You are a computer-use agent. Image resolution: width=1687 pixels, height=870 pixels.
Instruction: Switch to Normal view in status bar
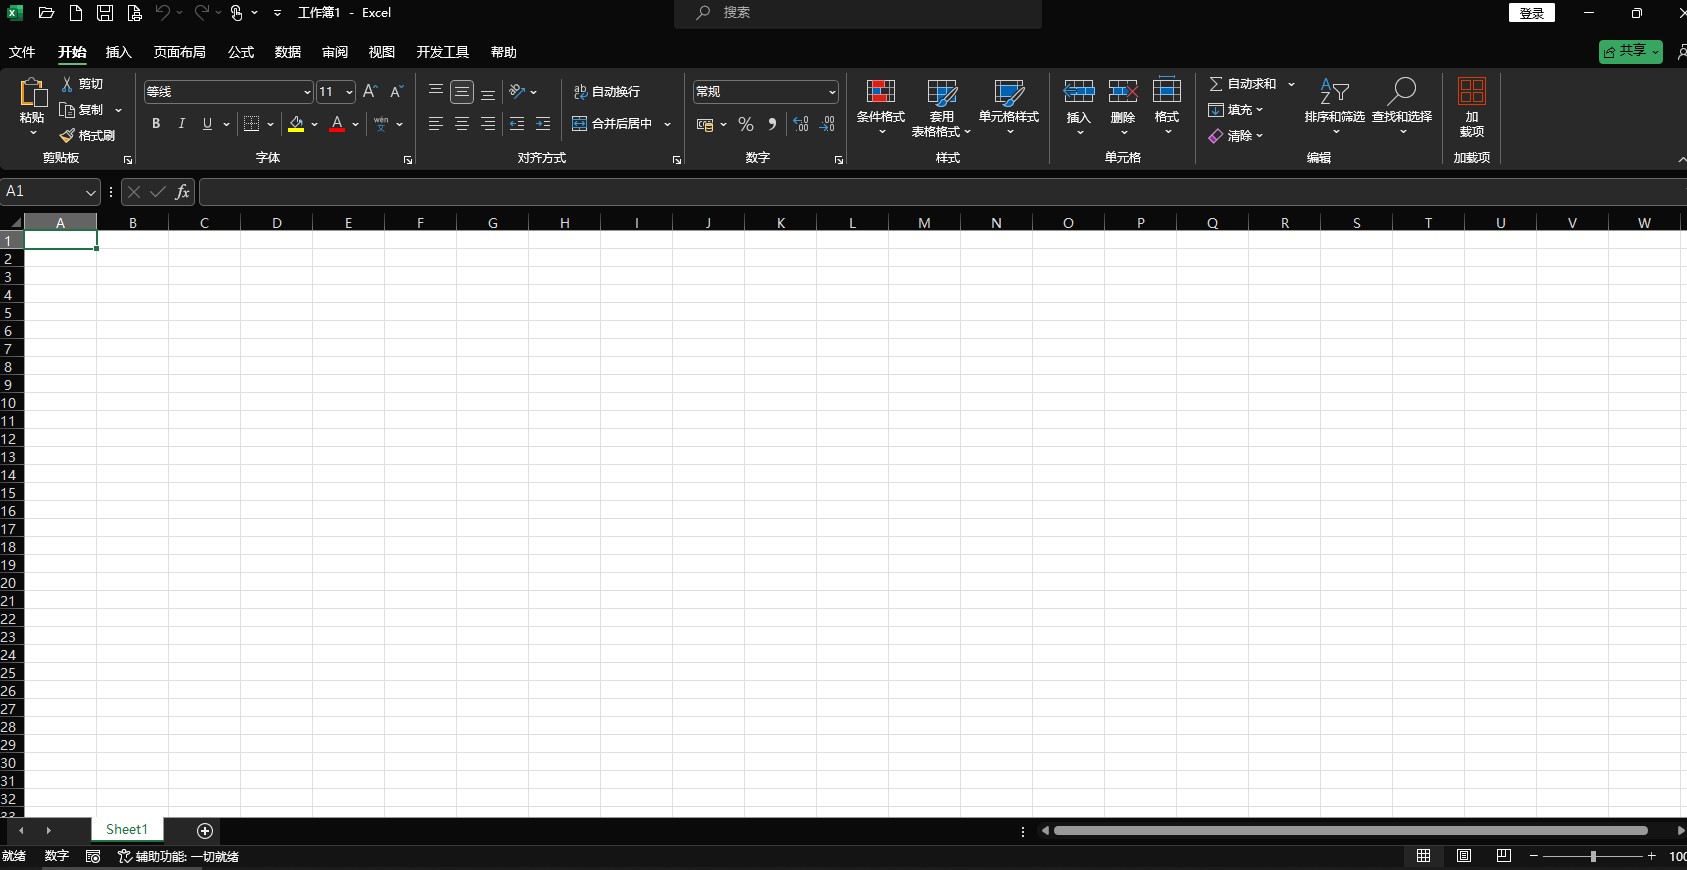point(1423,856)
